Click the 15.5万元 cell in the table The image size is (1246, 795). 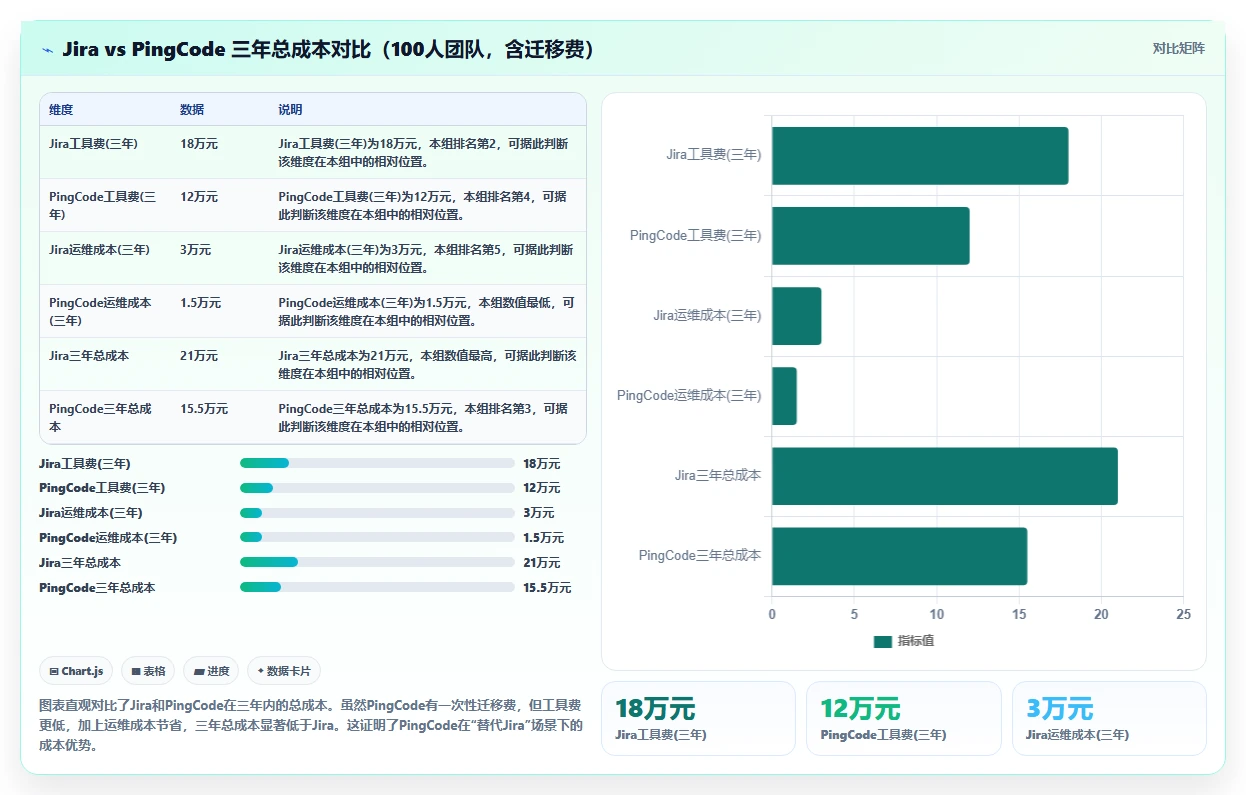[x=204, y=409]
